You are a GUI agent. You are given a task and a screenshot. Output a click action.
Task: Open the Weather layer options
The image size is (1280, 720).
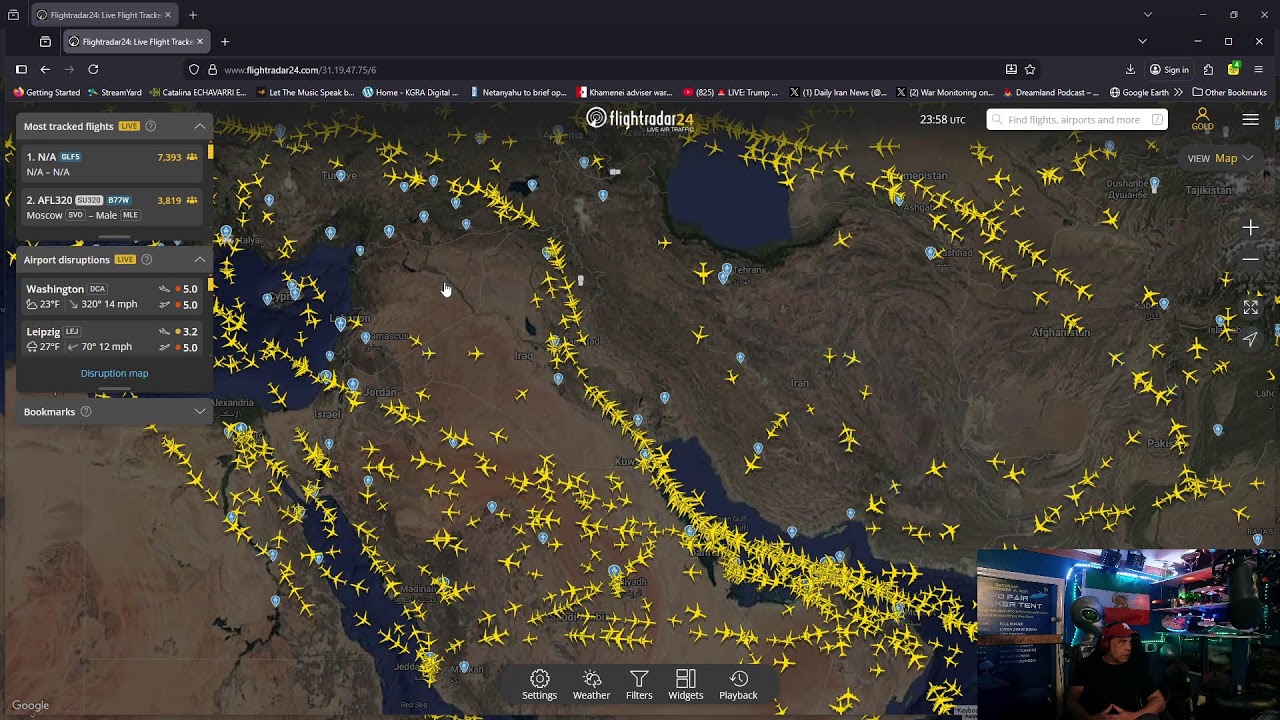591,685
